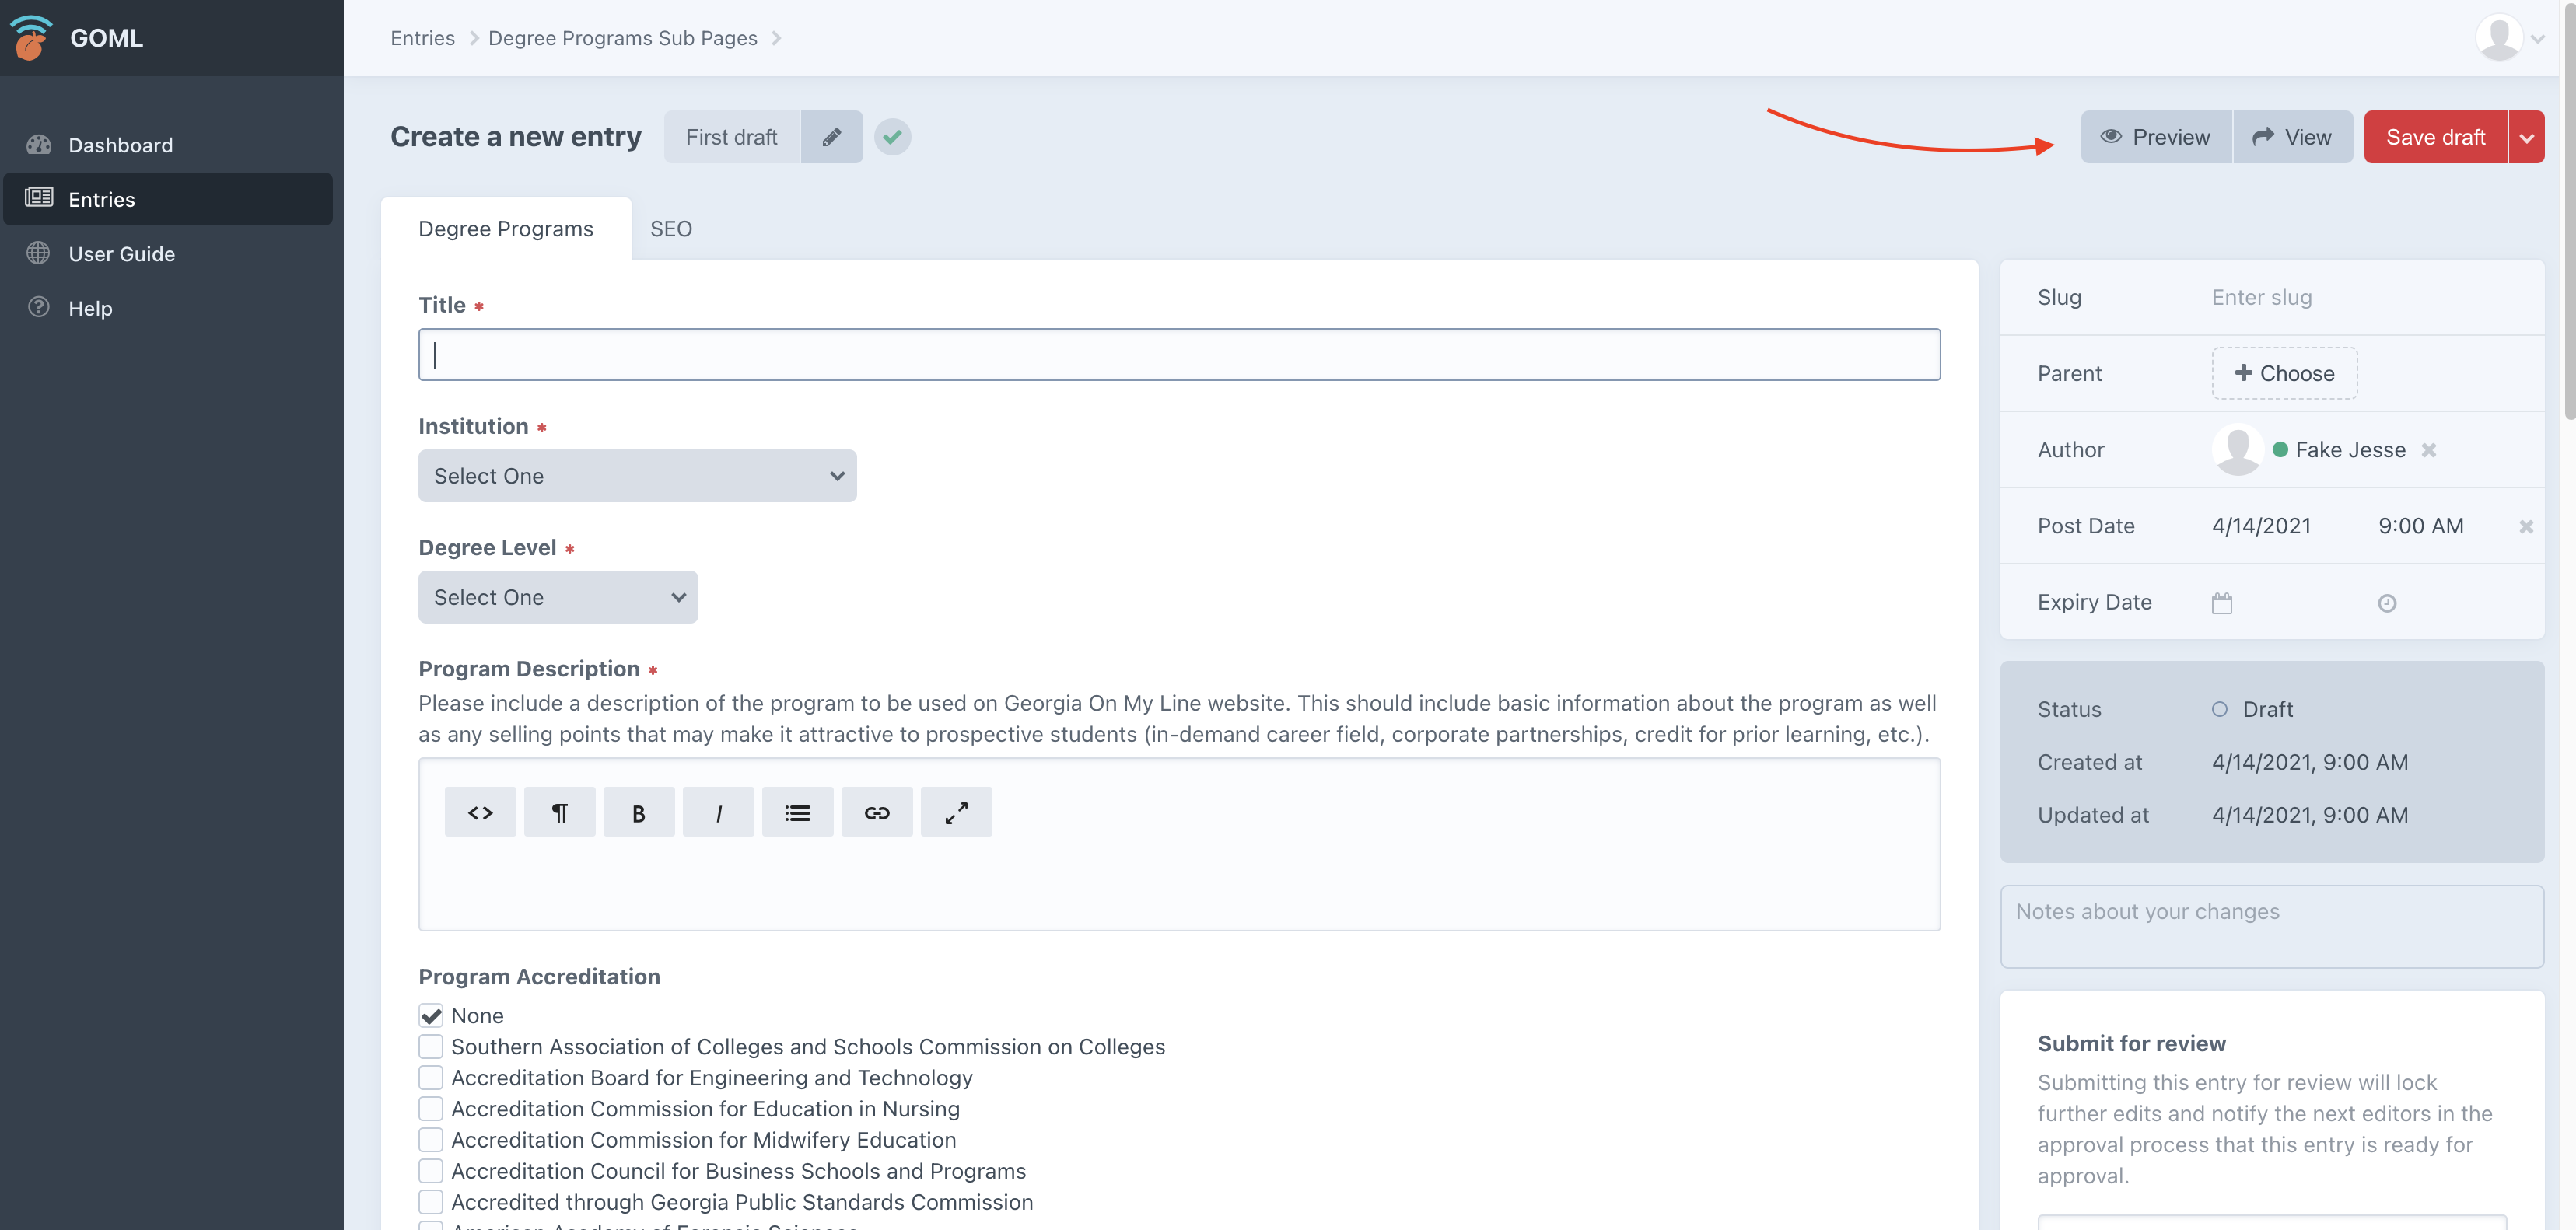Screen dimensions: 2576x1230
Task: Open the Degree Level dropdown
Action: 558,597
